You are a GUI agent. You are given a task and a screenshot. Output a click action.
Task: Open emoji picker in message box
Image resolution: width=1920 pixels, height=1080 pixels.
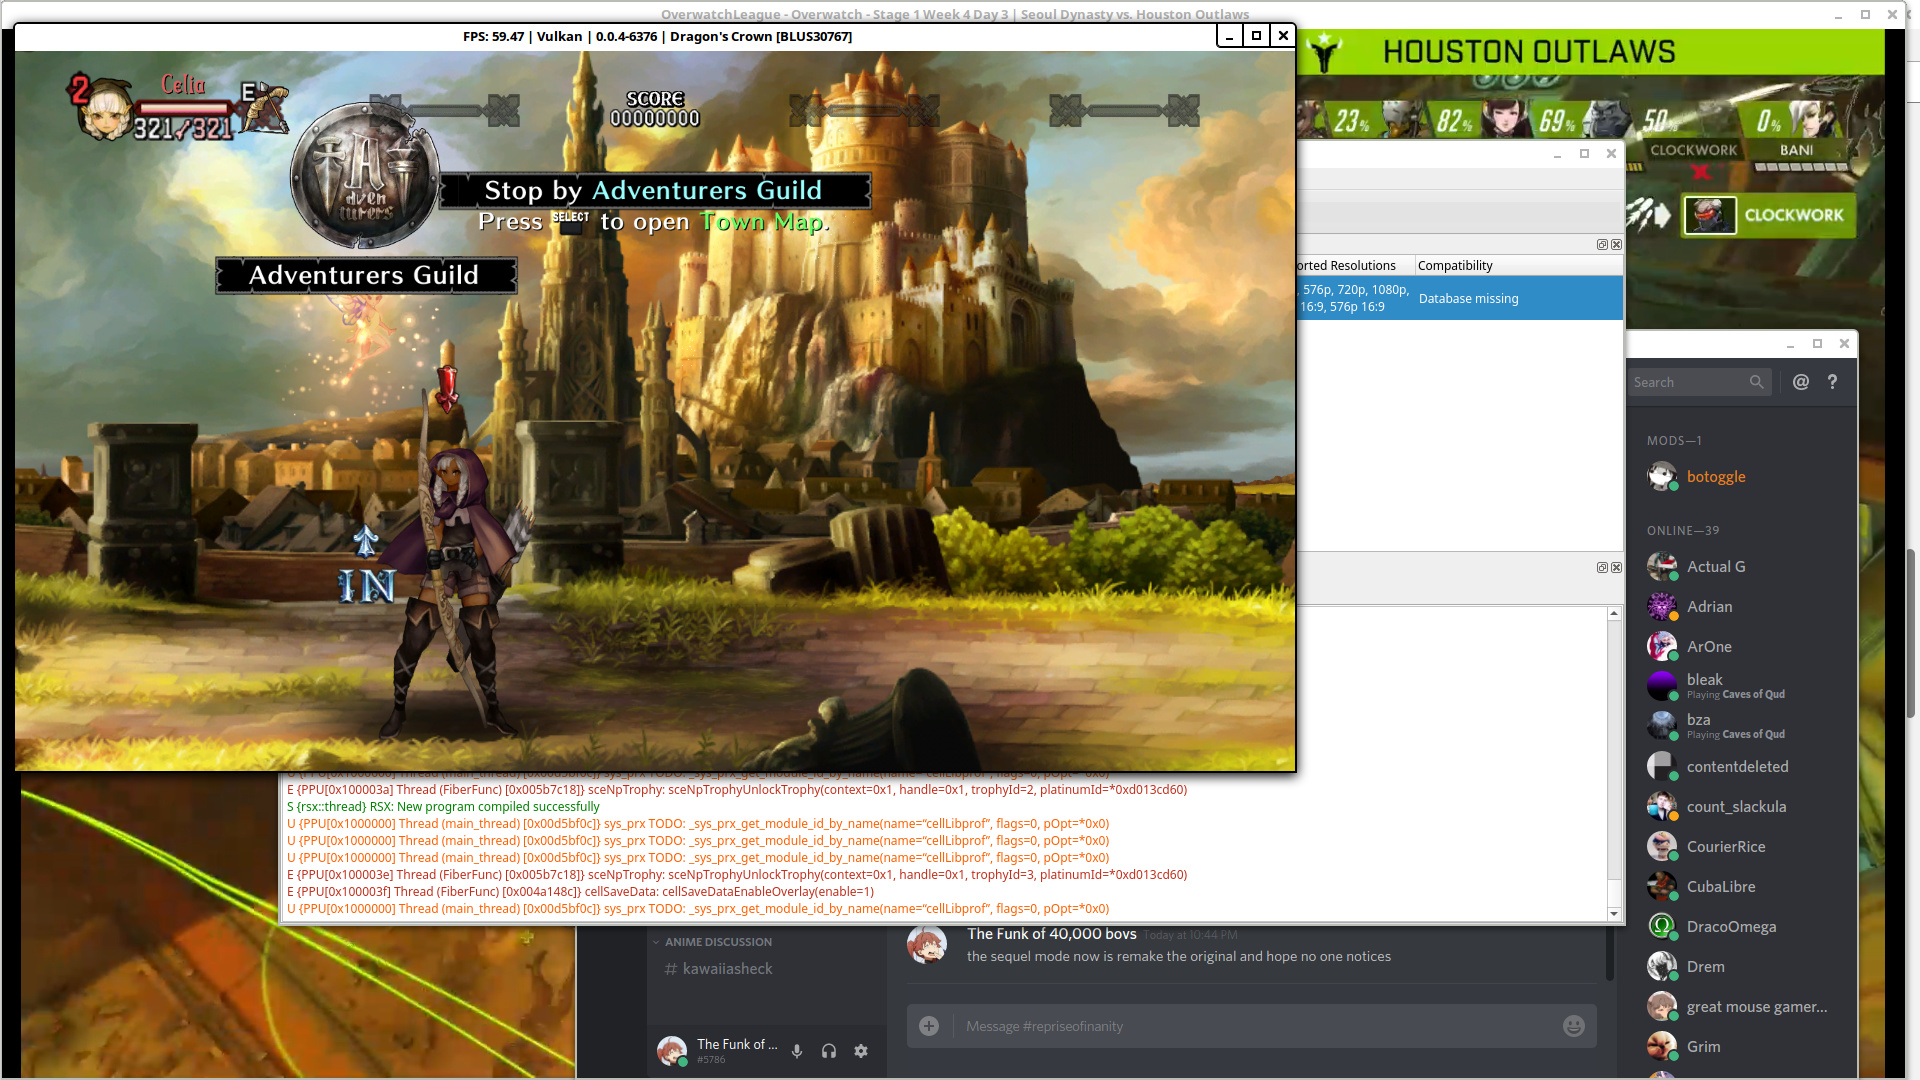pos(1573,1026)
